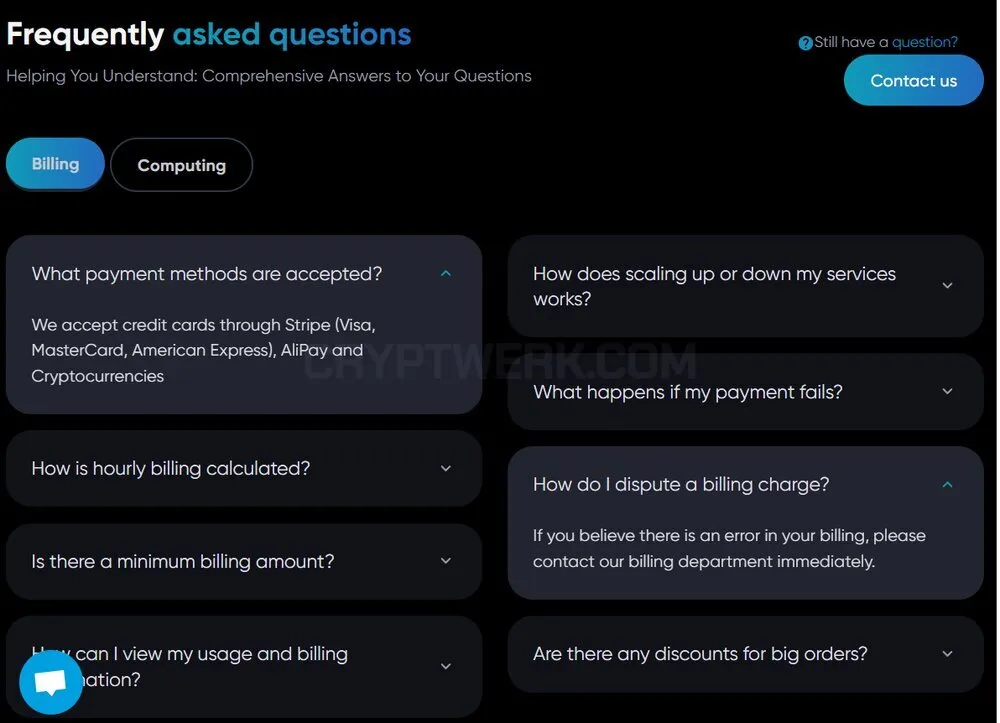This screenshot has height=723, width=1000.
Task: Switch to the Computing tab
Action: 182,165
